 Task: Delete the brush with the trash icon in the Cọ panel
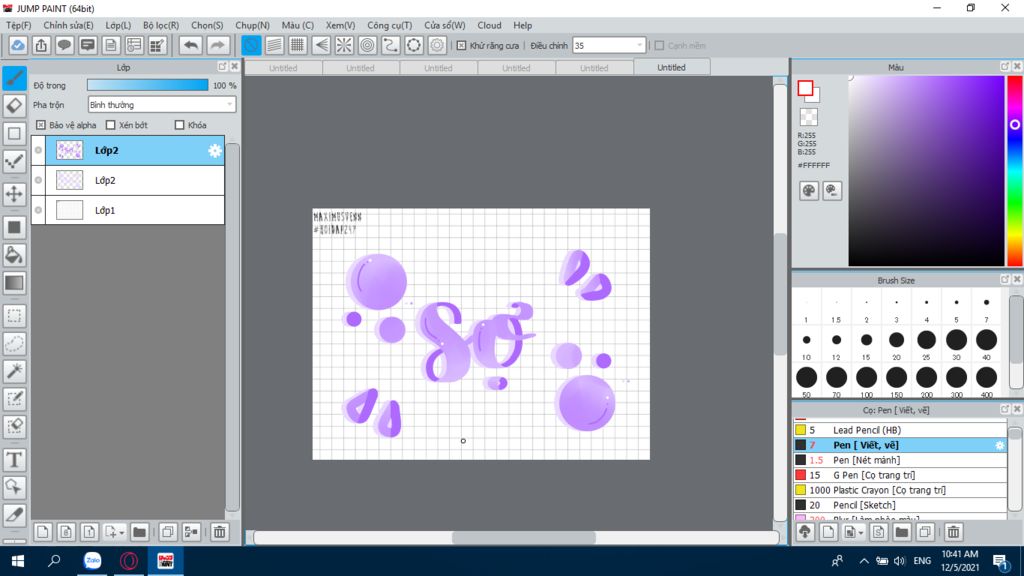click(953, 532)
